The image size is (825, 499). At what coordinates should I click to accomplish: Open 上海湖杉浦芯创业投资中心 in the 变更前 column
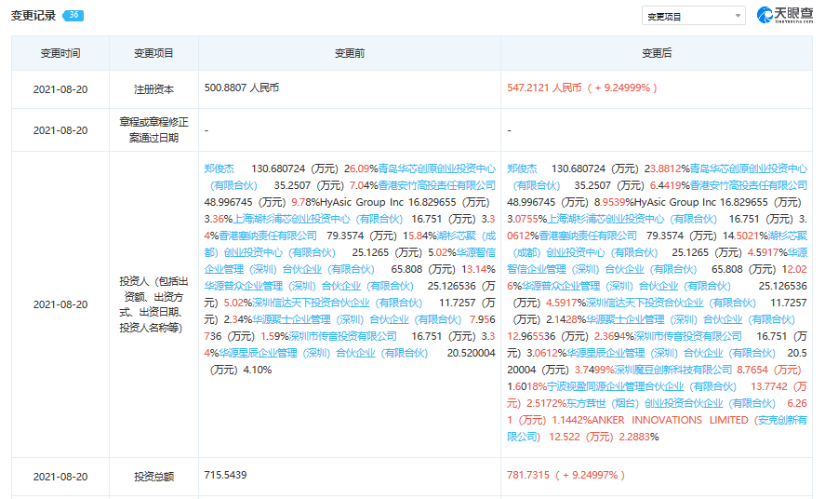pos(317,219)
